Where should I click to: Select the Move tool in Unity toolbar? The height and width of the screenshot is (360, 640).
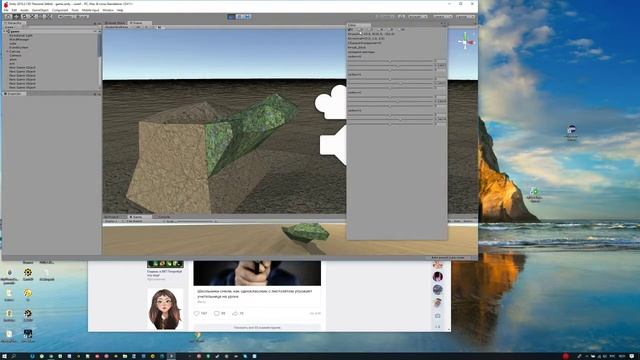pos(16,17)
